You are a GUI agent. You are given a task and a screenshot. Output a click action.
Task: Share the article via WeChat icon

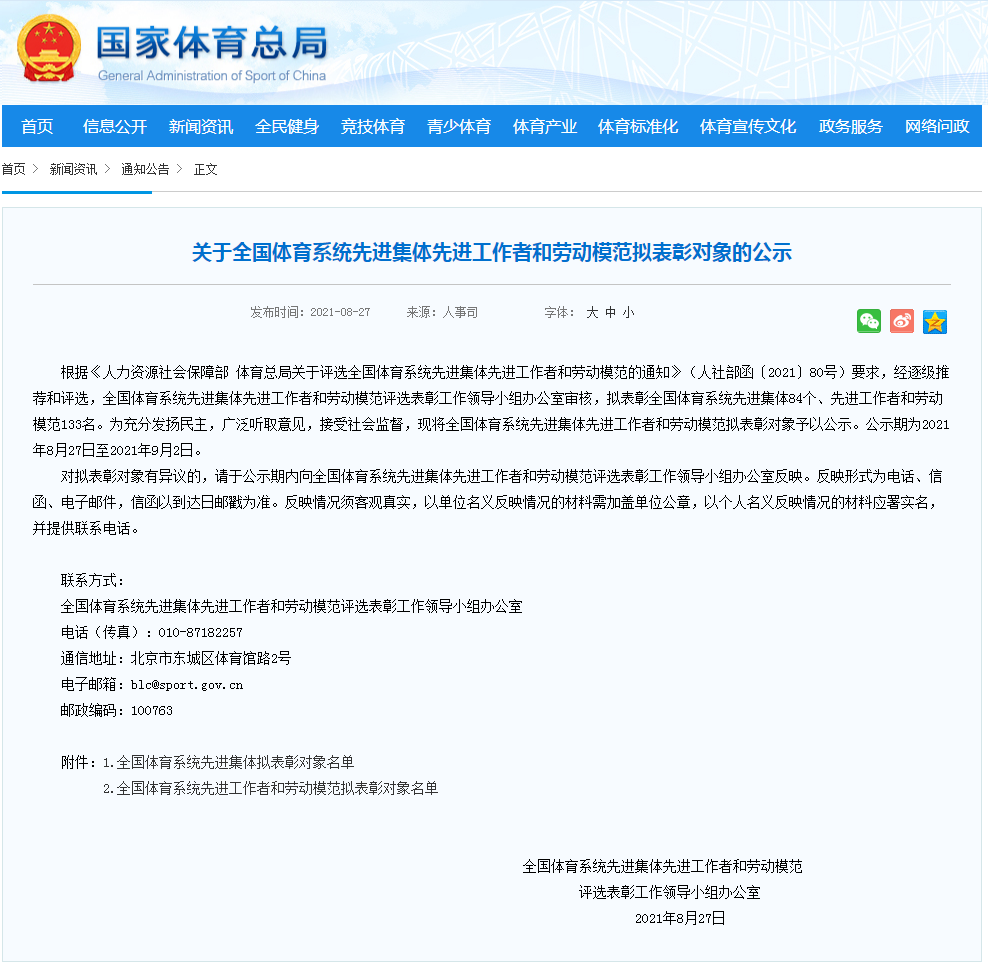coord(869,321)
